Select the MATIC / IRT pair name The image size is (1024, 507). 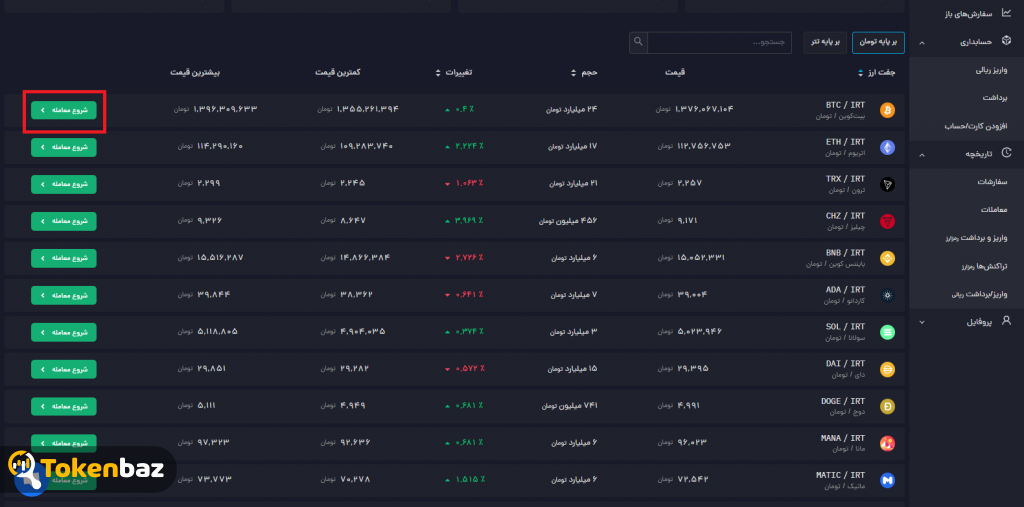[x=840, y=475]
